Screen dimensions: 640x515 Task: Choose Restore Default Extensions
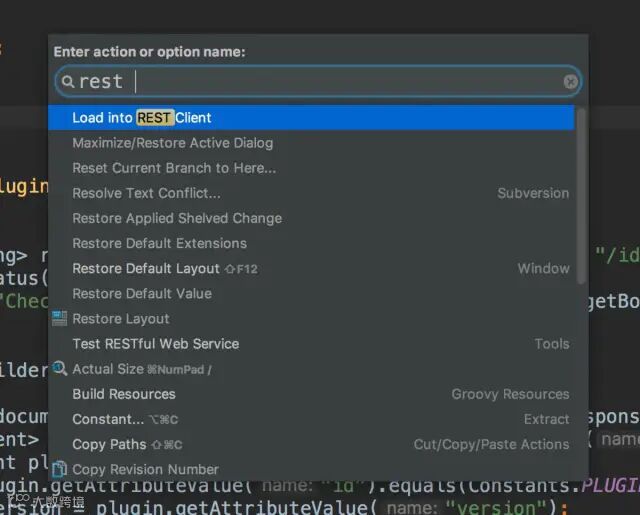point(311,243)
